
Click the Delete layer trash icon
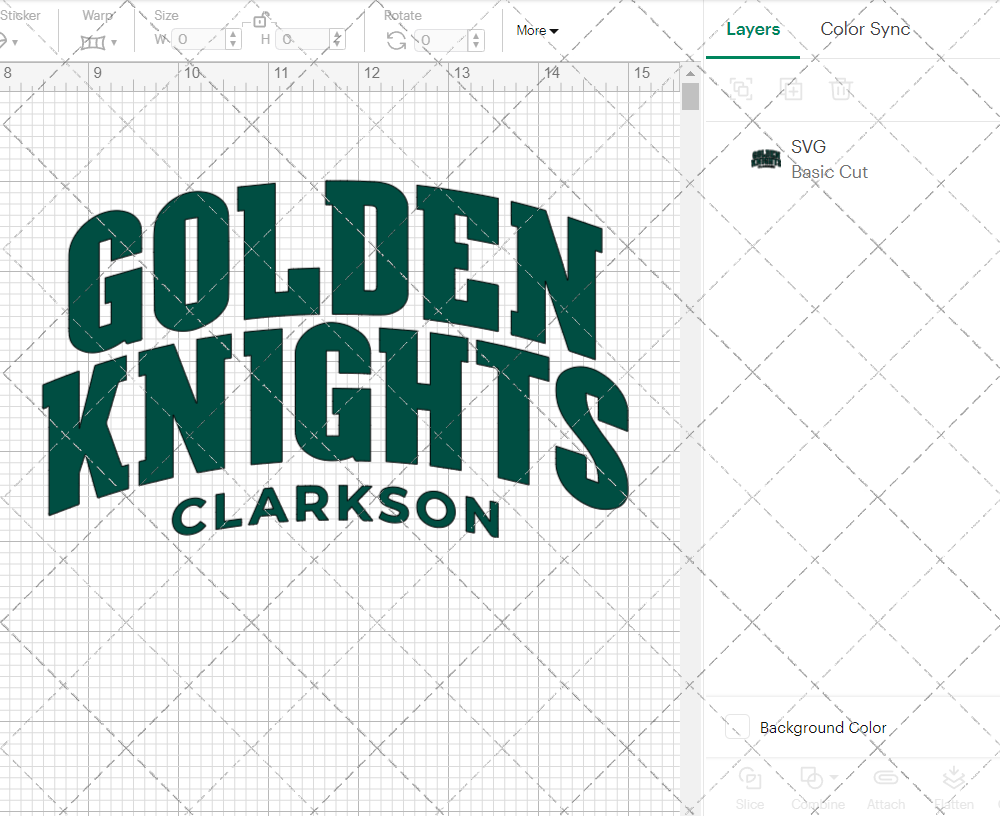(841, 89)
